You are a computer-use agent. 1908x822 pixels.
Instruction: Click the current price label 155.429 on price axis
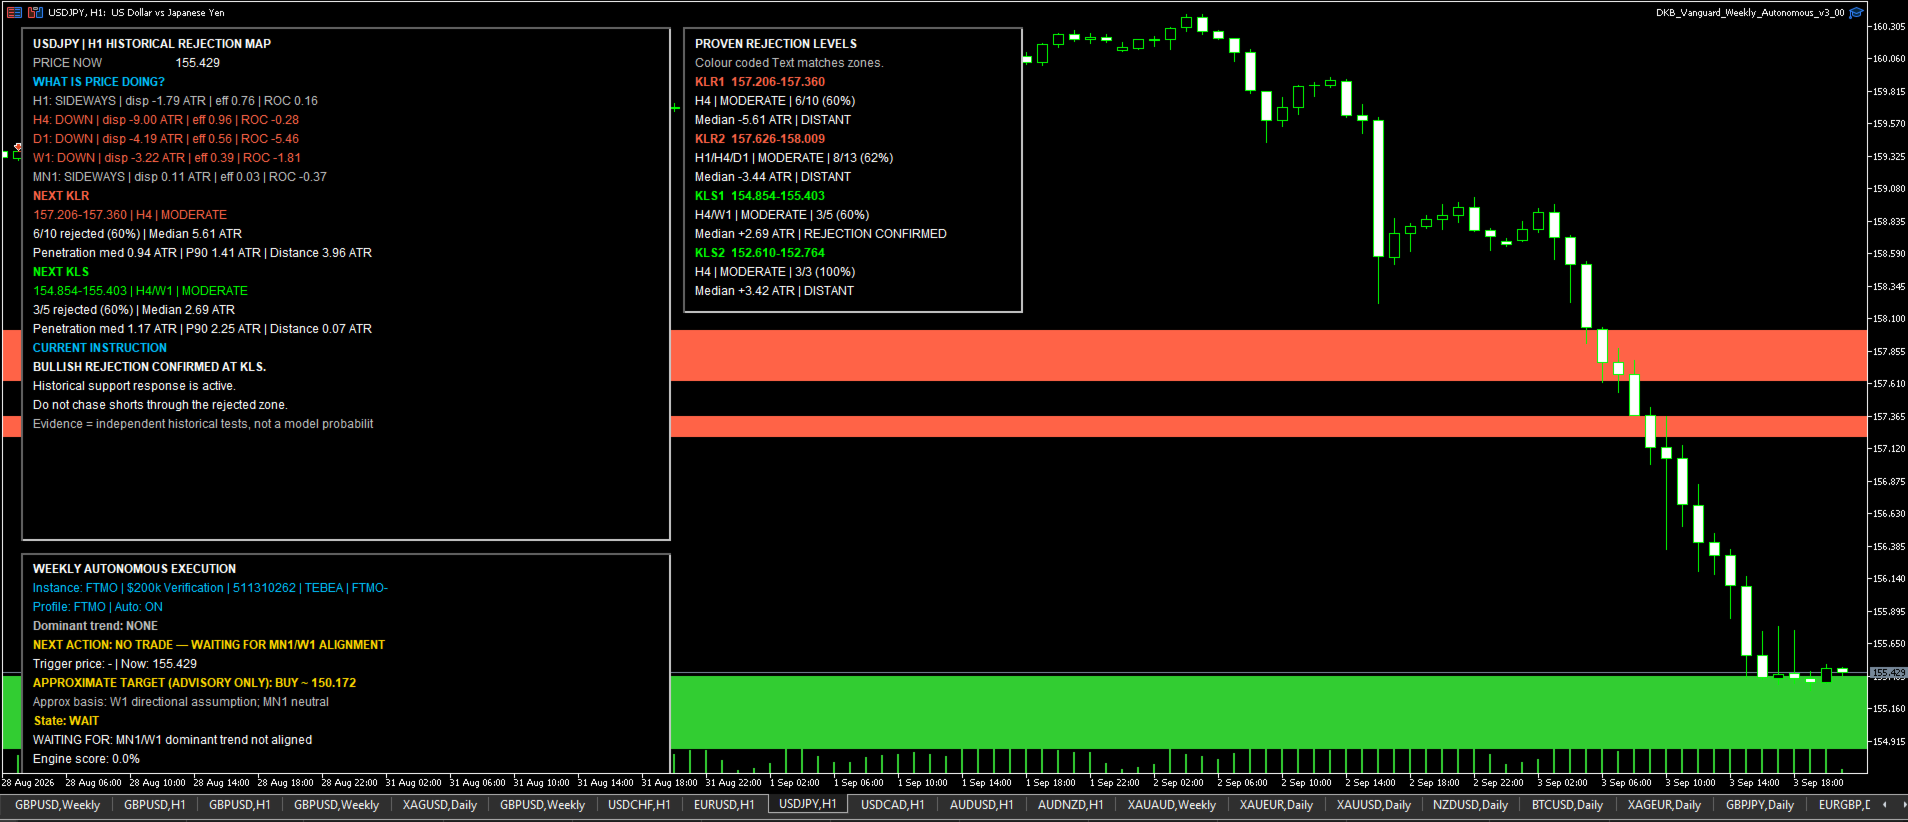click(x=1888, y=674)
